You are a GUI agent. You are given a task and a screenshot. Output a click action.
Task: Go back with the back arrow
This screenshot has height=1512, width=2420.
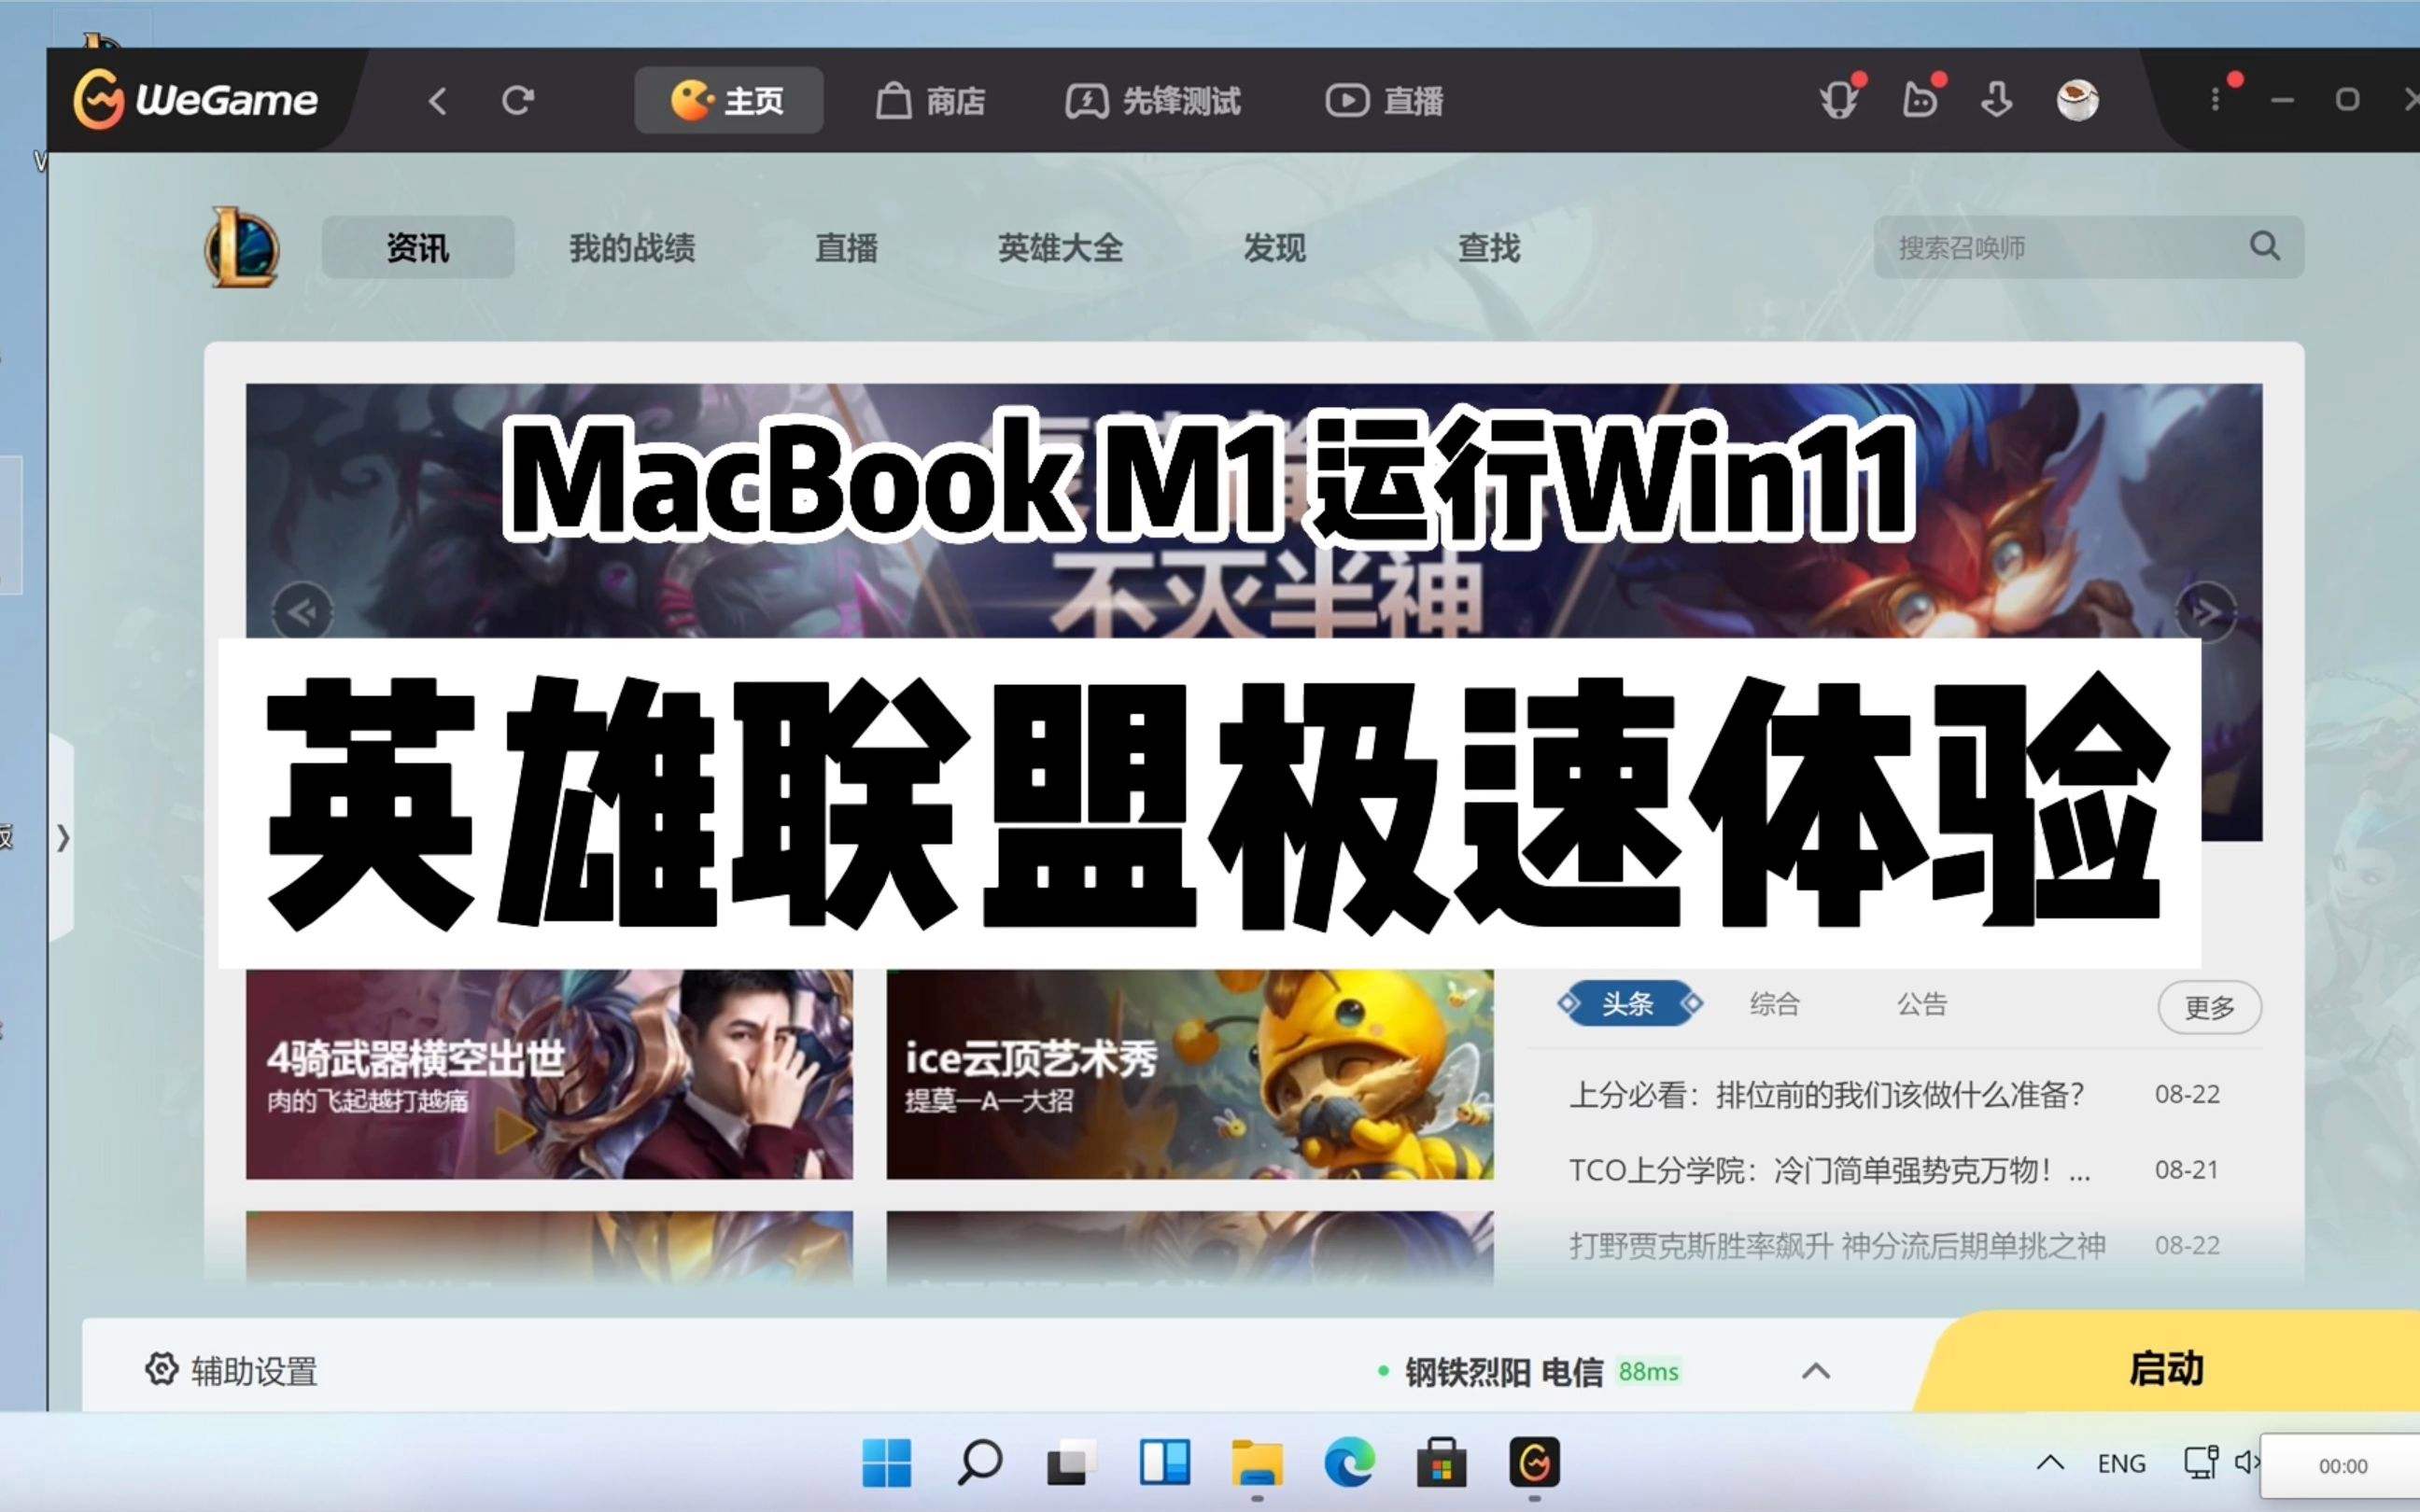coord(437,101)
